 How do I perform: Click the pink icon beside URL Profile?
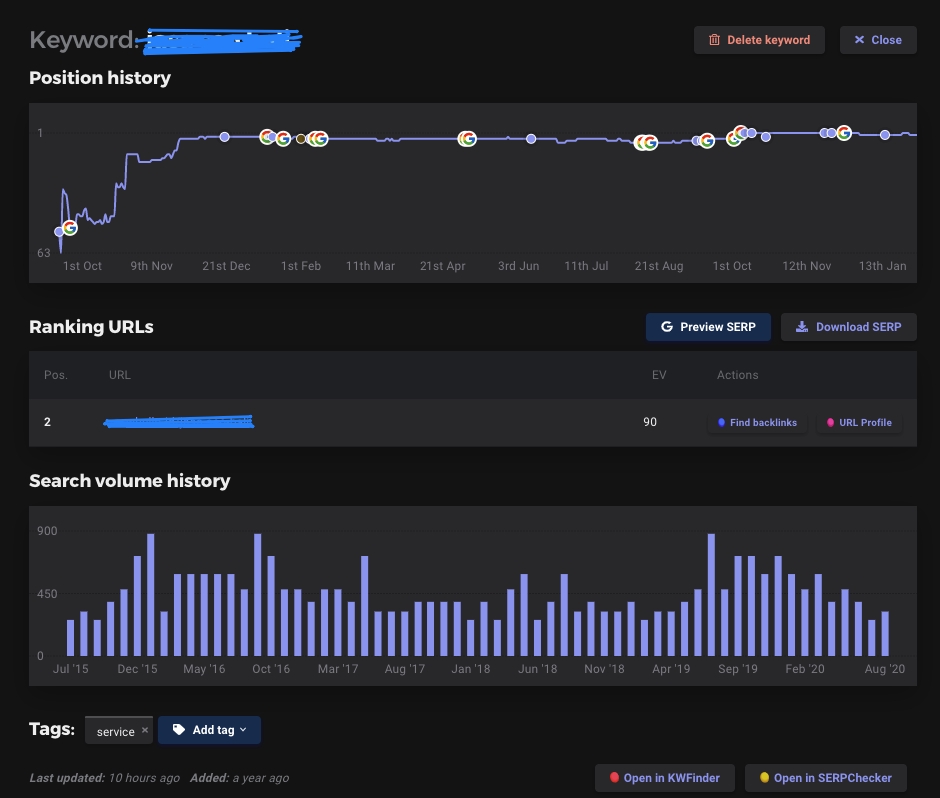pyautogui.click(x=831, y=422)
